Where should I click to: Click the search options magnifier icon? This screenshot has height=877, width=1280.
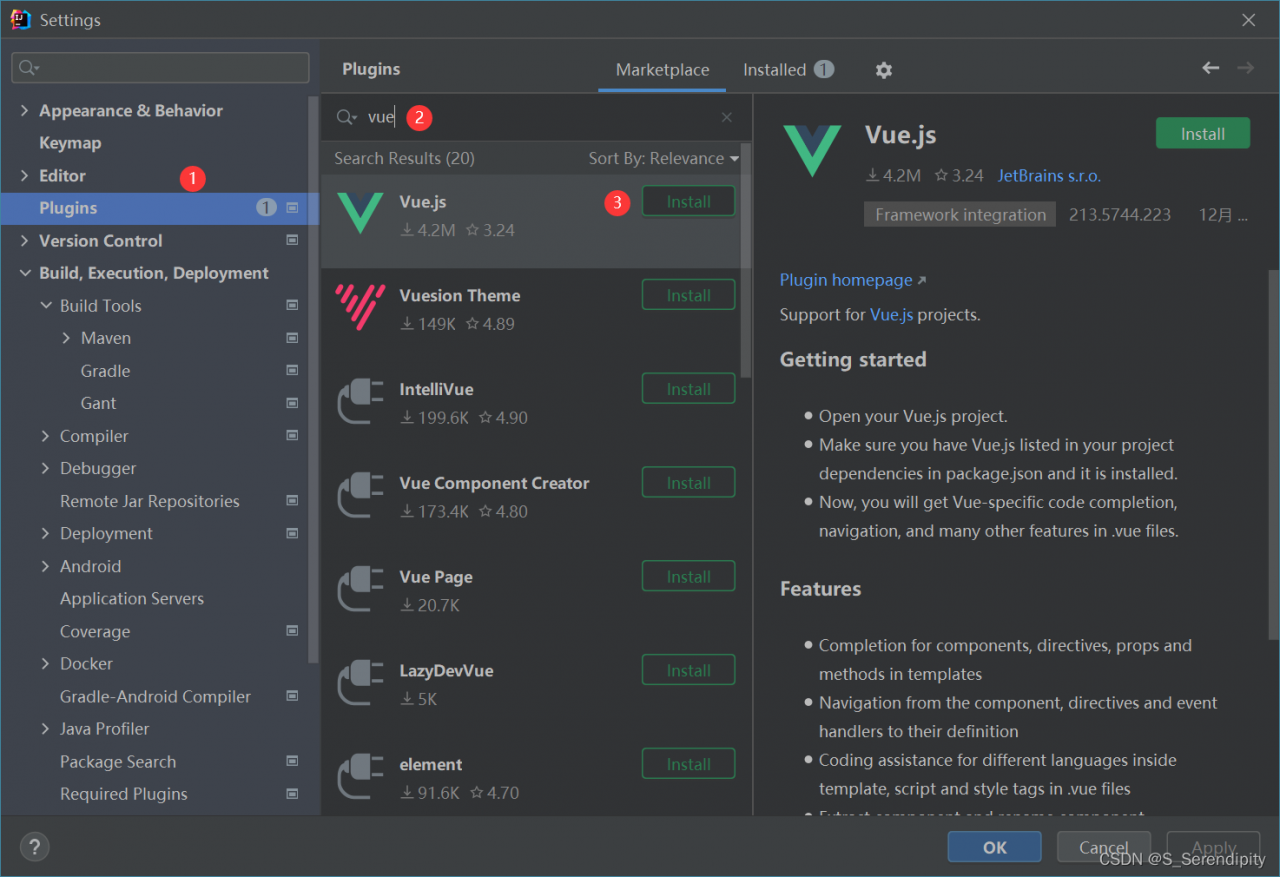(346, 118)
